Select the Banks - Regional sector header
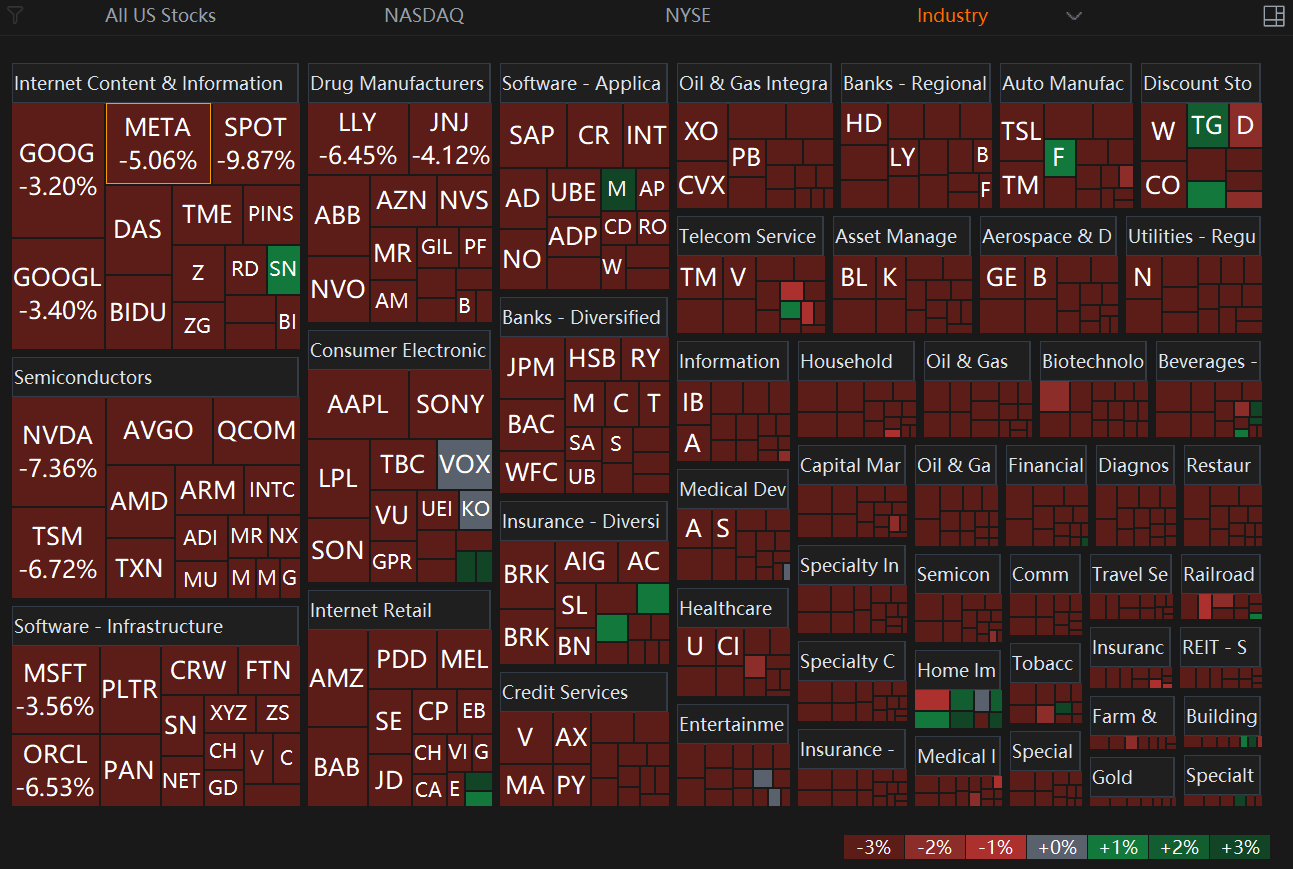 tap(915, 84)
